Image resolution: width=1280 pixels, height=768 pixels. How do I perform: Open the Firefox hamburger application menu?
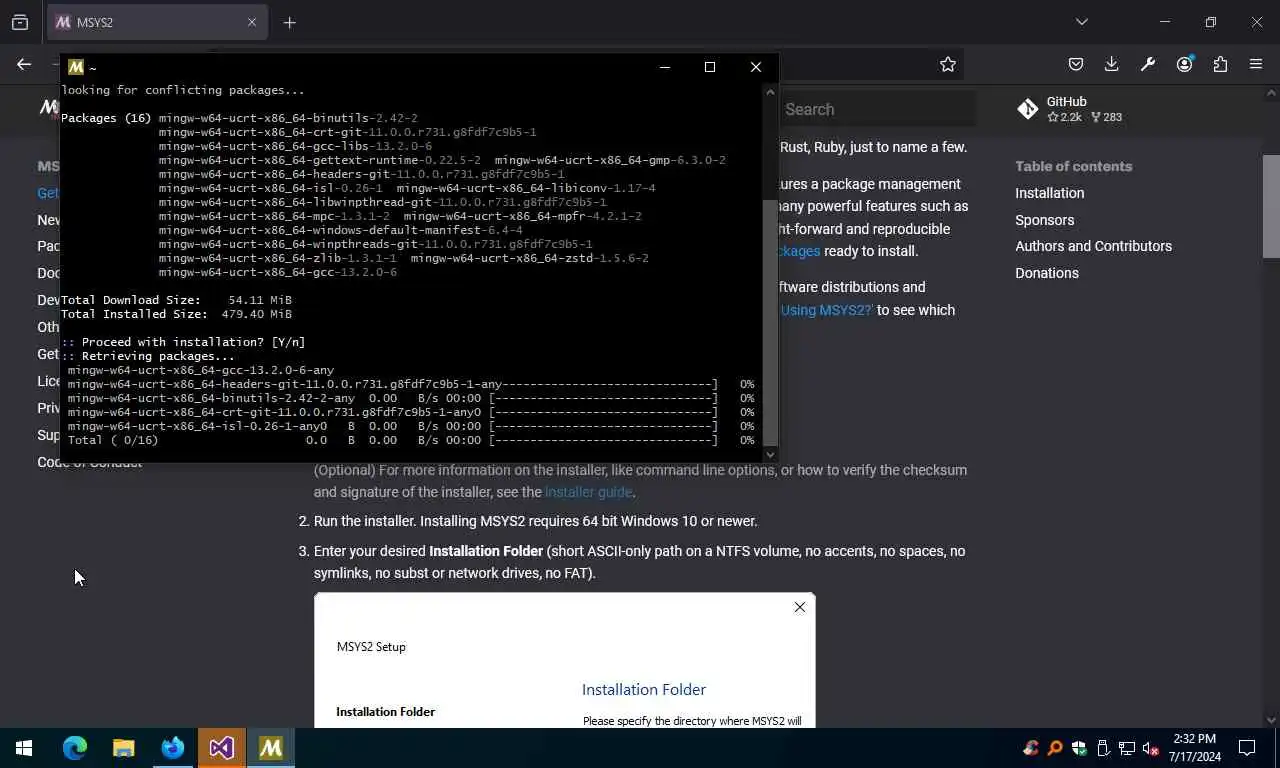click(1256, 64)
